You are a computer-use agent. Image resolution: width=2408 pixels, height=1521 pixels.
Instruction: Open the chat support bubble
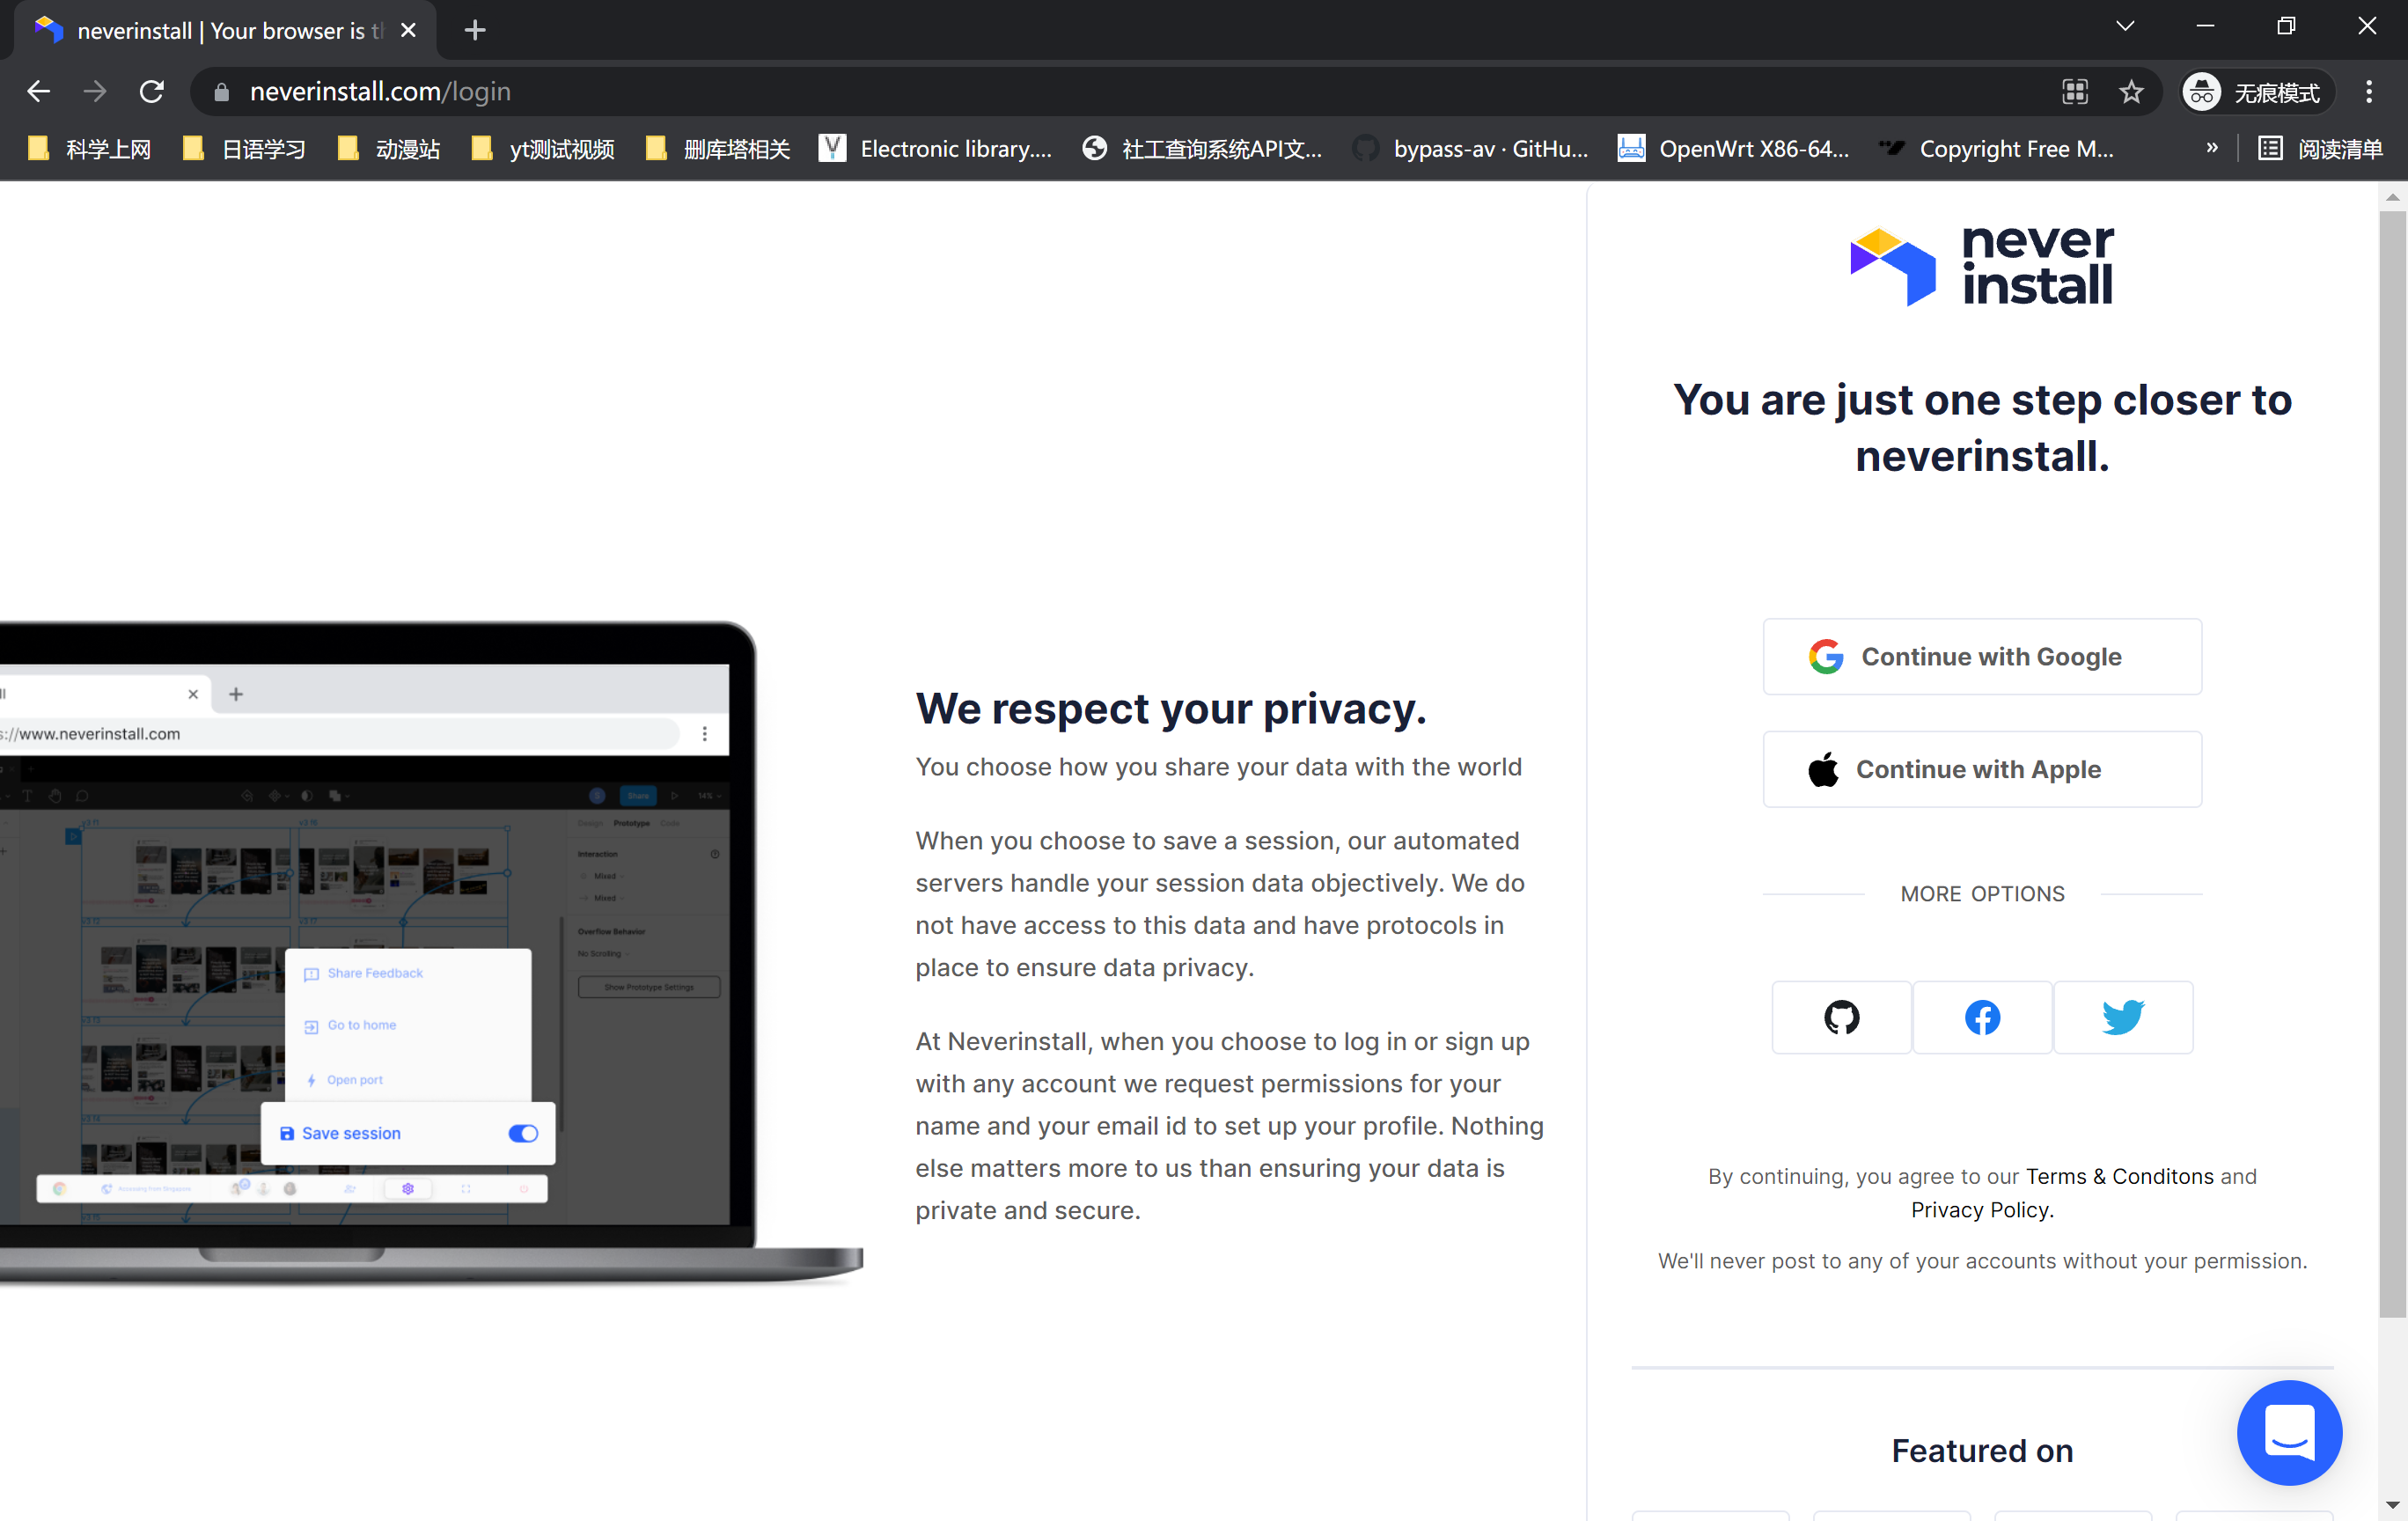[x=2288, y=1431]
